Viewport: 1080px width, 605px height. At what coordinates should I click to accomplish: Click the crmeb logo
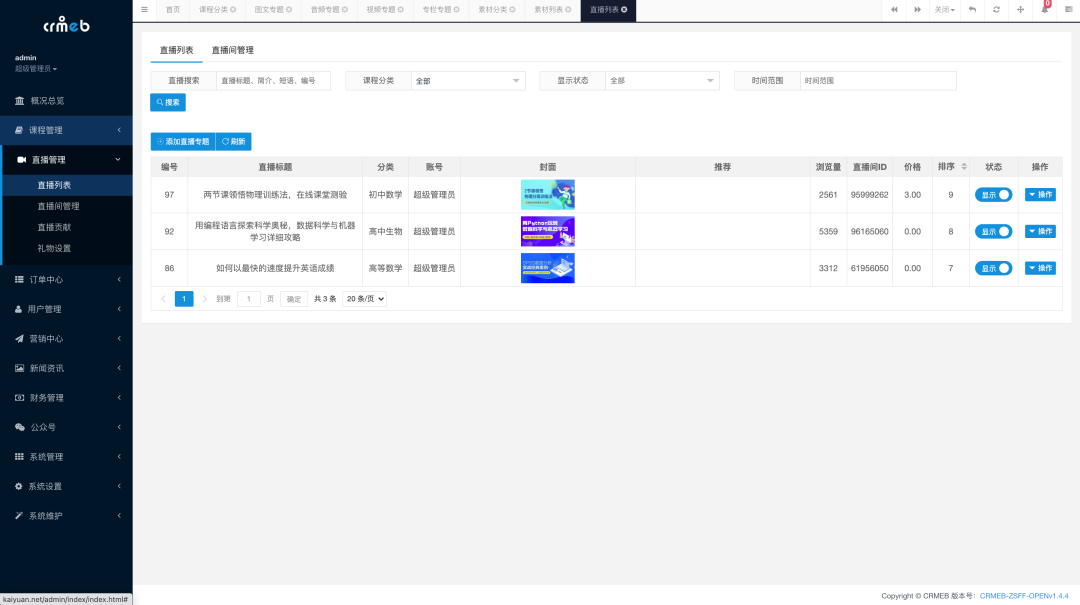click(66, 25)
